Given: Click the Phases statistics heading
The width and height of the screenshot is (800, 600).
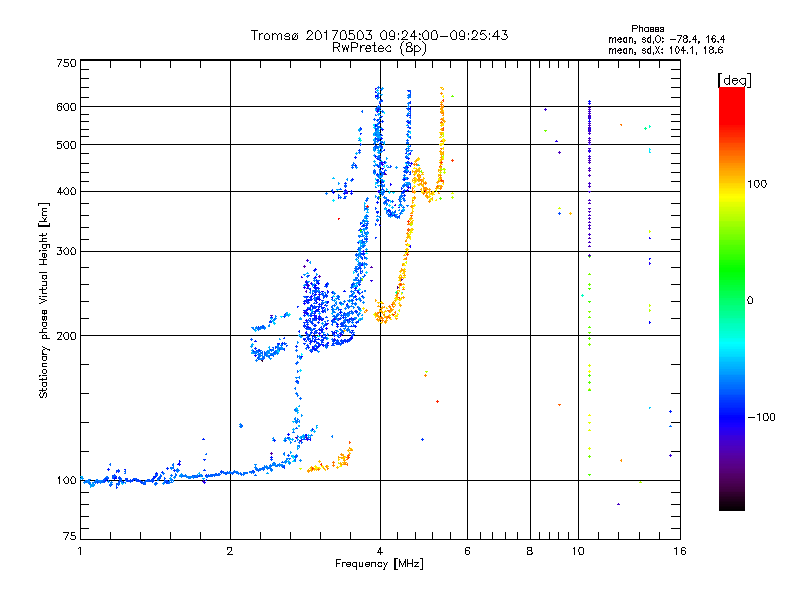Looking at the screenshot, I should pyautogui.click(x=647, y=29).
